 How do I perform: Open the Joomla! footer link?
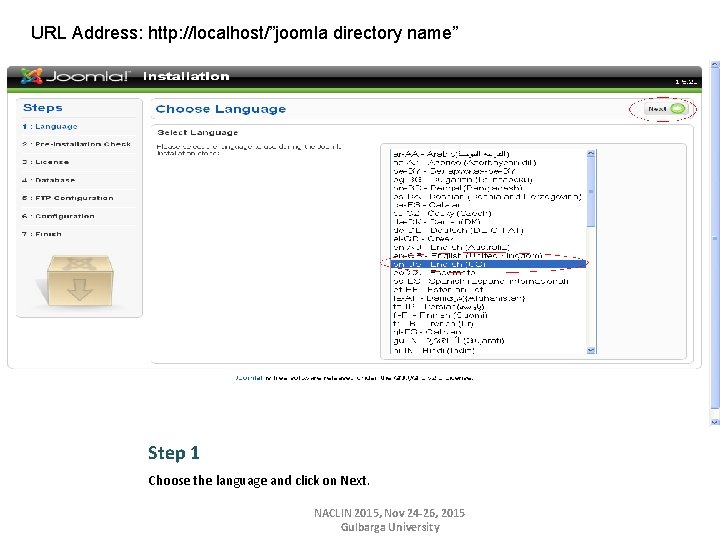(249, 378)
